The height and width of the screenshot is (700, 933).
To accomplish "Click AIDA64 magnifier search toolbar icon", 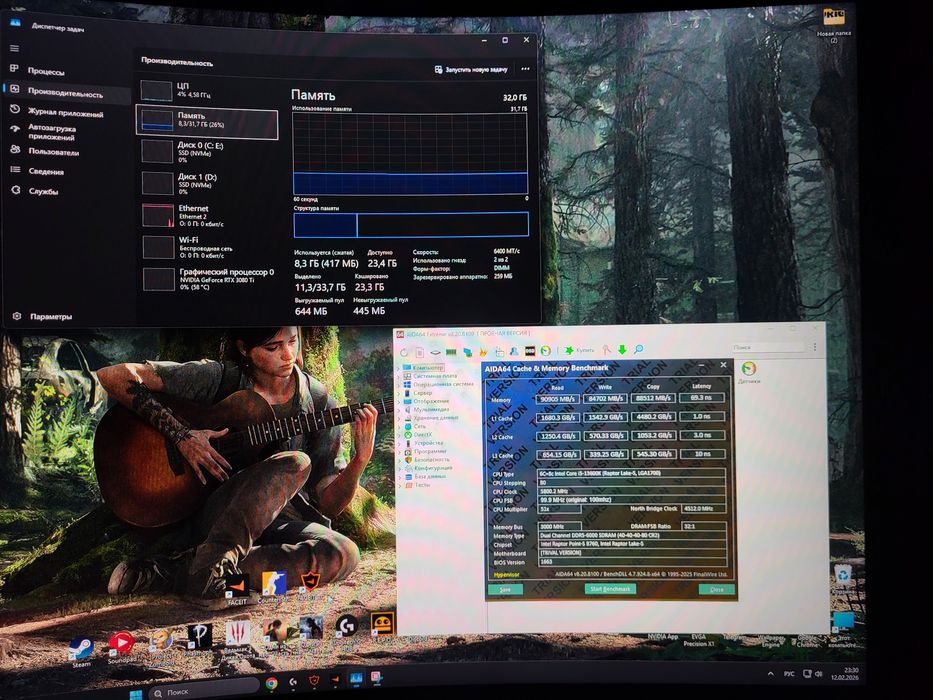I will (x=638, y=349).
